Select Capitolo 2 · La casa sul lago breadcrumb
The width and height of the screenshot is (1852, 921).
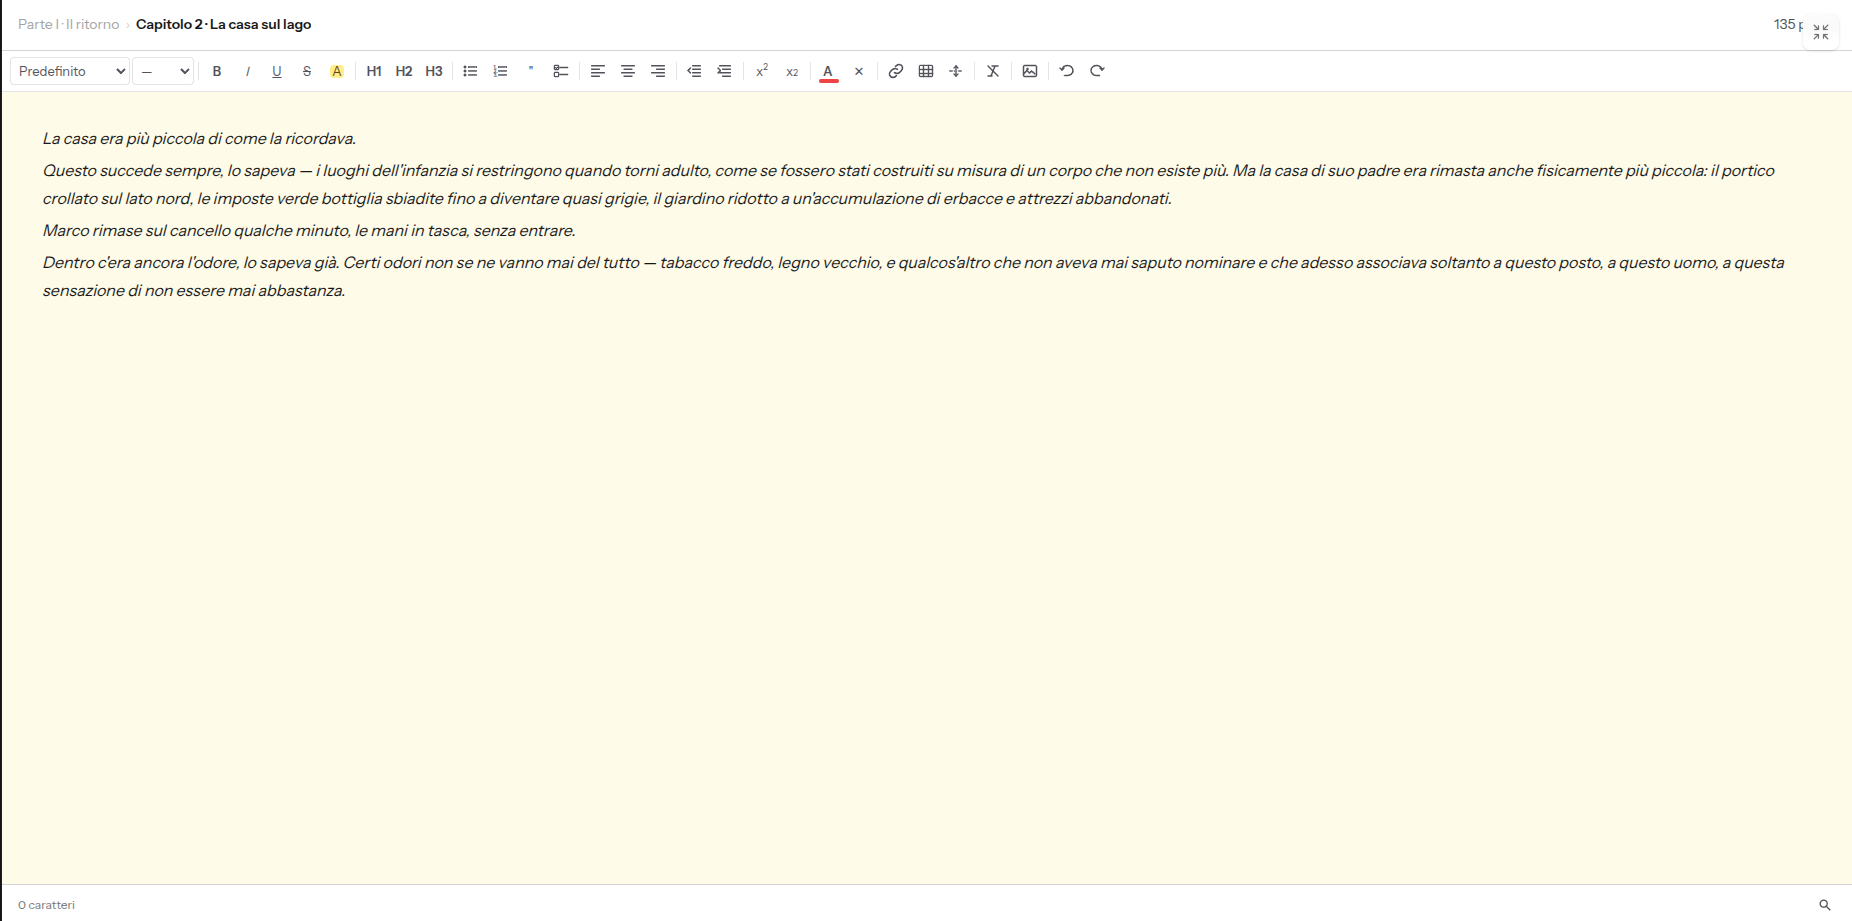pyautogui.click(x=223, y=24)
